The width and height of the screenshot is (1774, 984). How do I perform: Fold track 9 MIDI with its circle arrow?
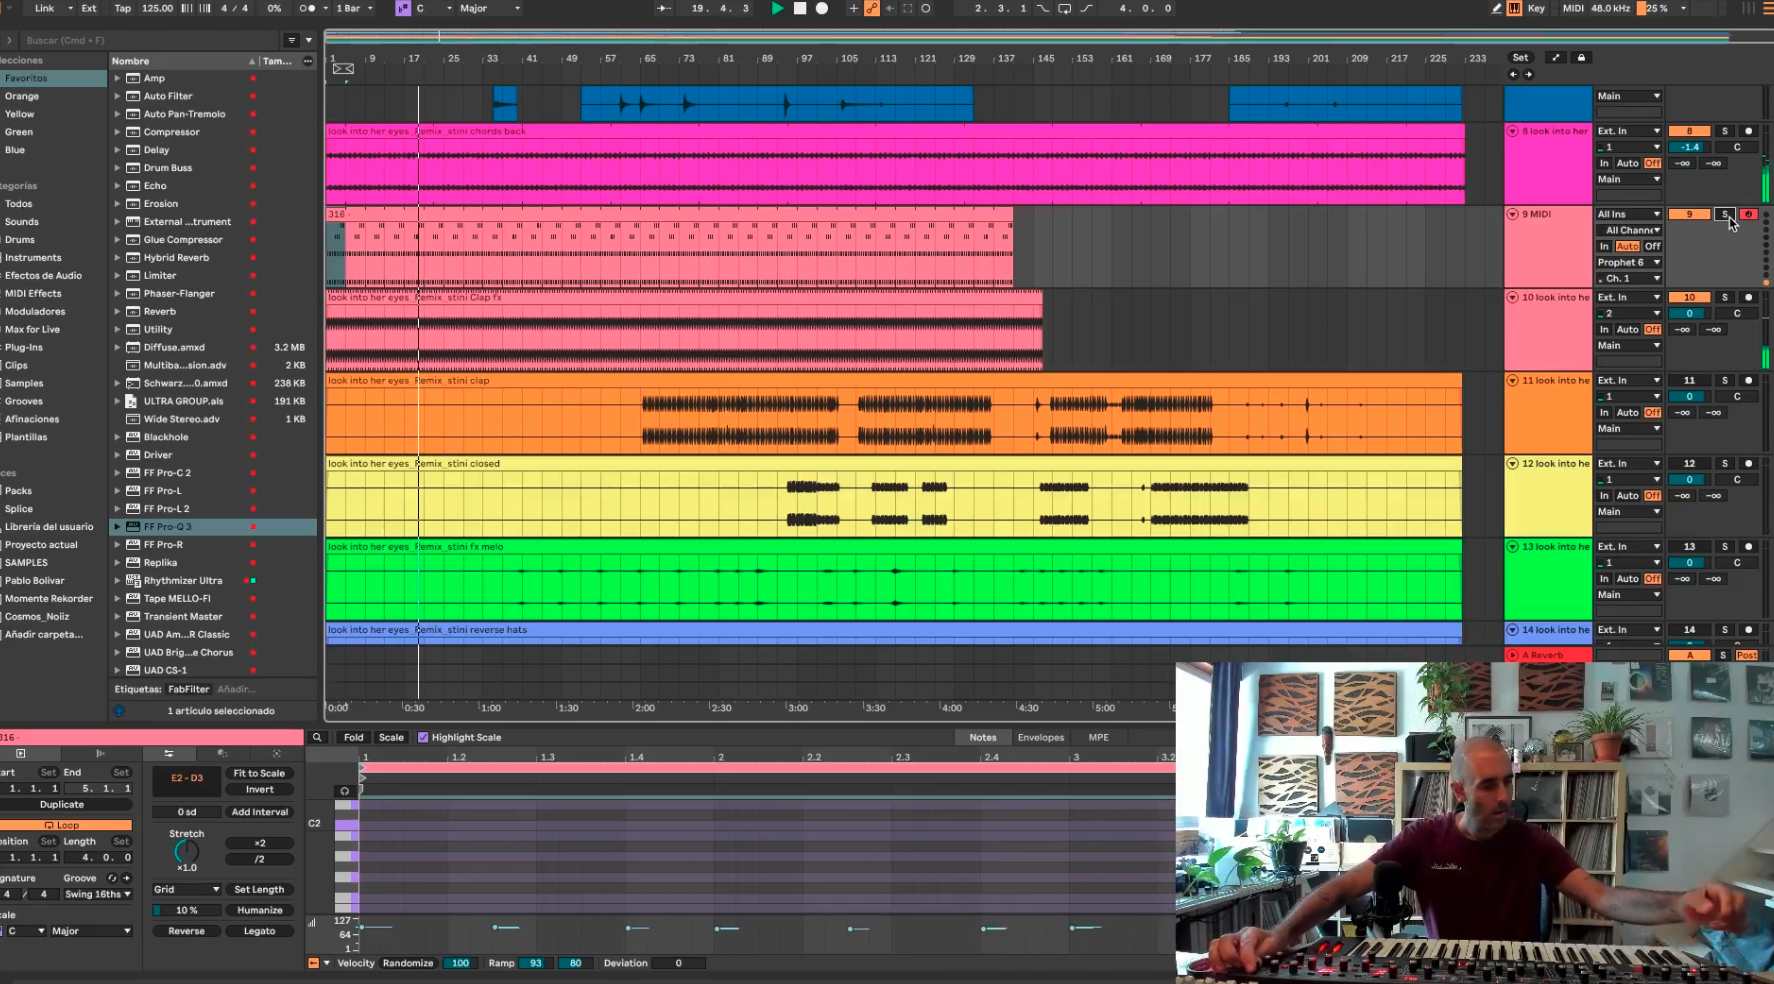[x=1513, y=214]
